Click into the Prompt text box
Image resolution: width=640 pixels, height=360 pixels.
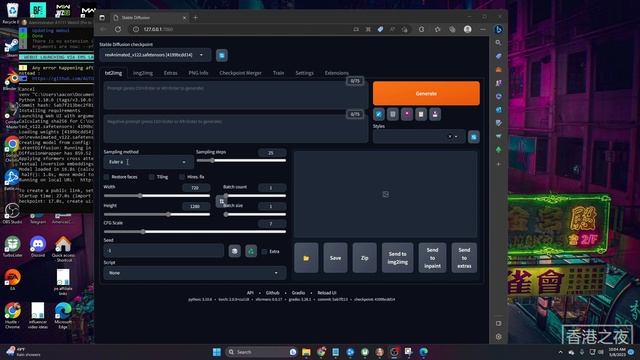click(236, 96)
